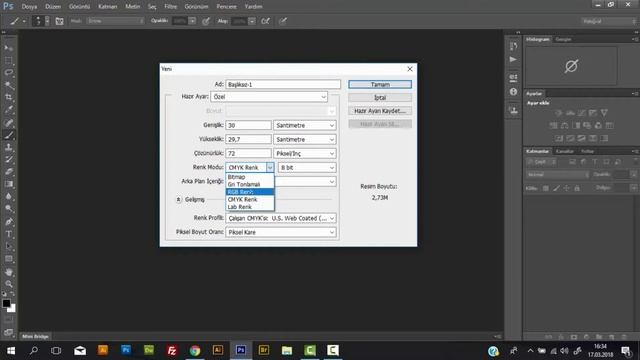Open the 8 bit depth dropdown
This screenshot has height=360, width=640.
[x=307, y=167]
